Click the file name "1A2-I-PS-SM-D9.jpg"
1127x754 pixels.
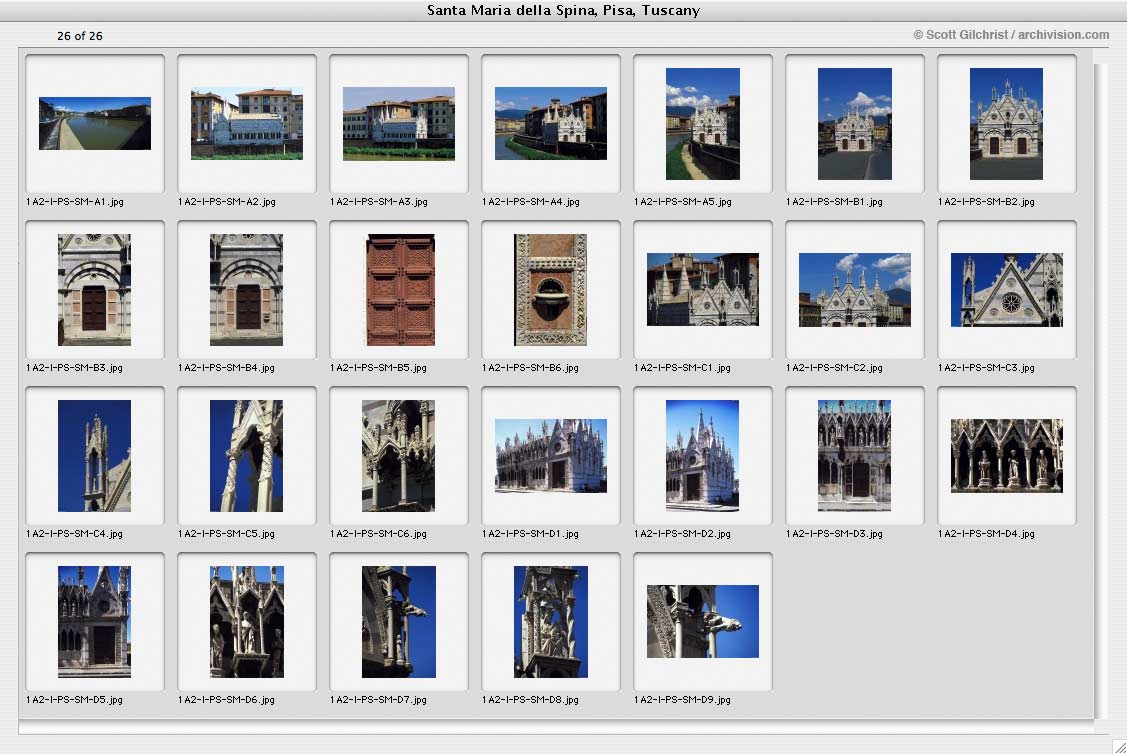683,700
